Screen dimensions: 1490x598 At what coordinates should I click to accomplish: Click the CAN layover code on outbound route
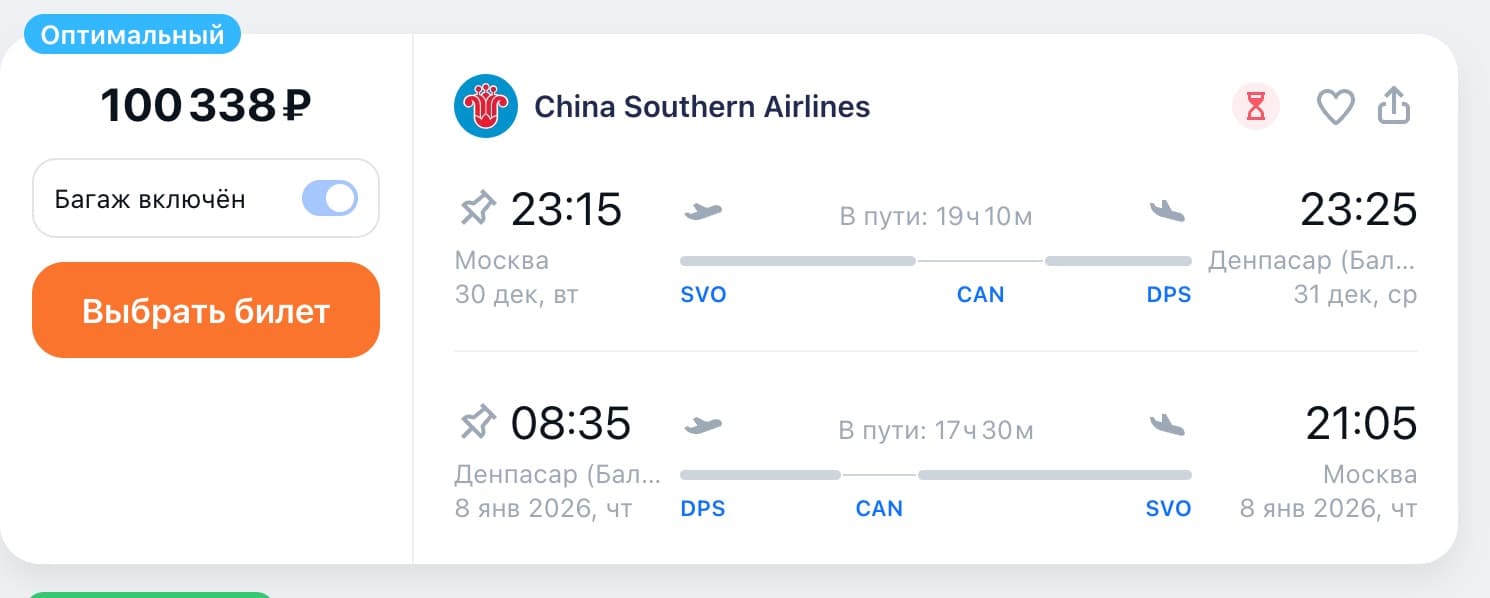pos(980,295)
